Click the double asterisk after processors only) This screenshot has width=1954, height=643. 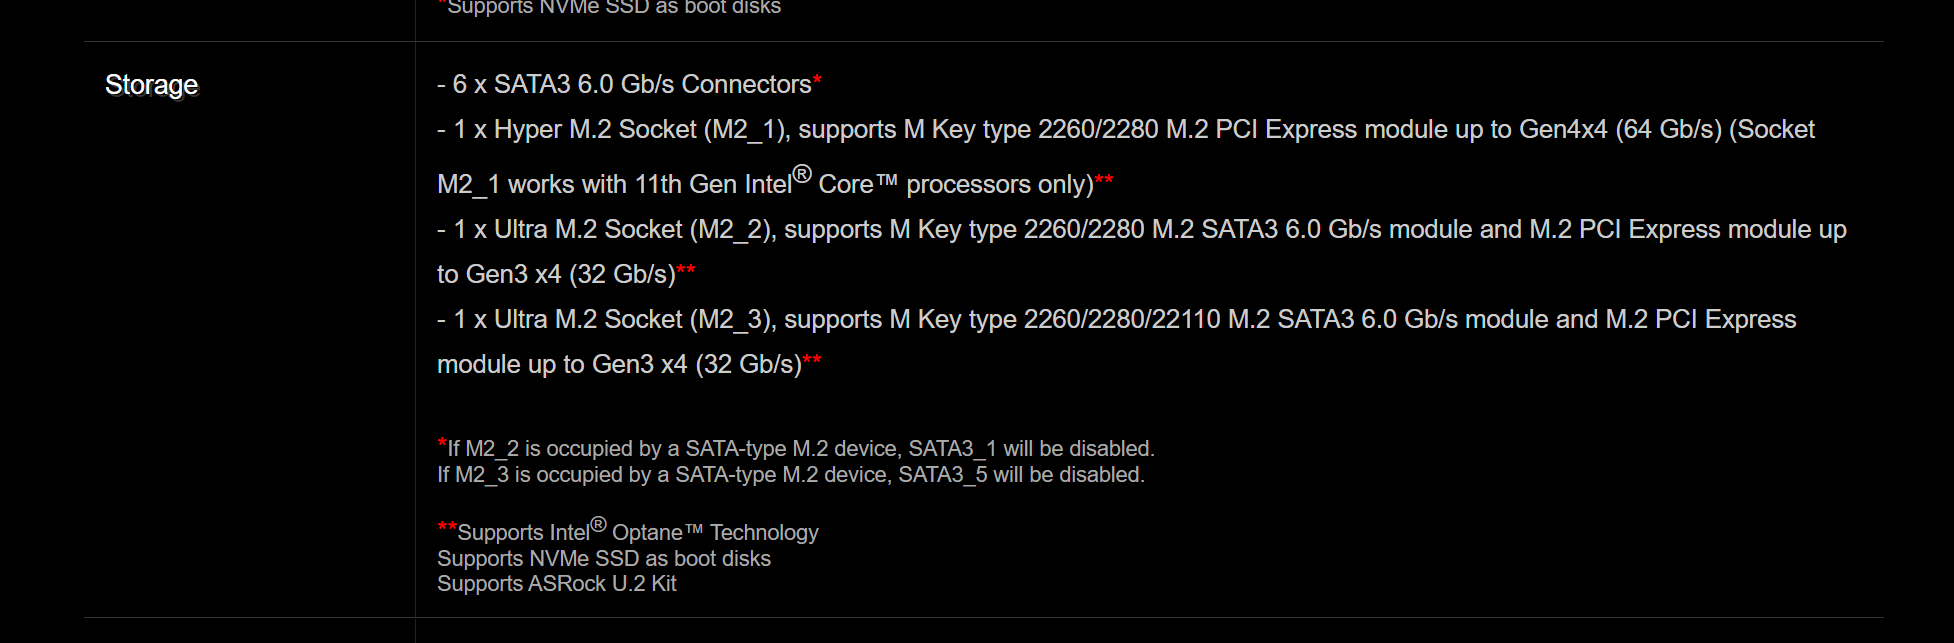1104,180
